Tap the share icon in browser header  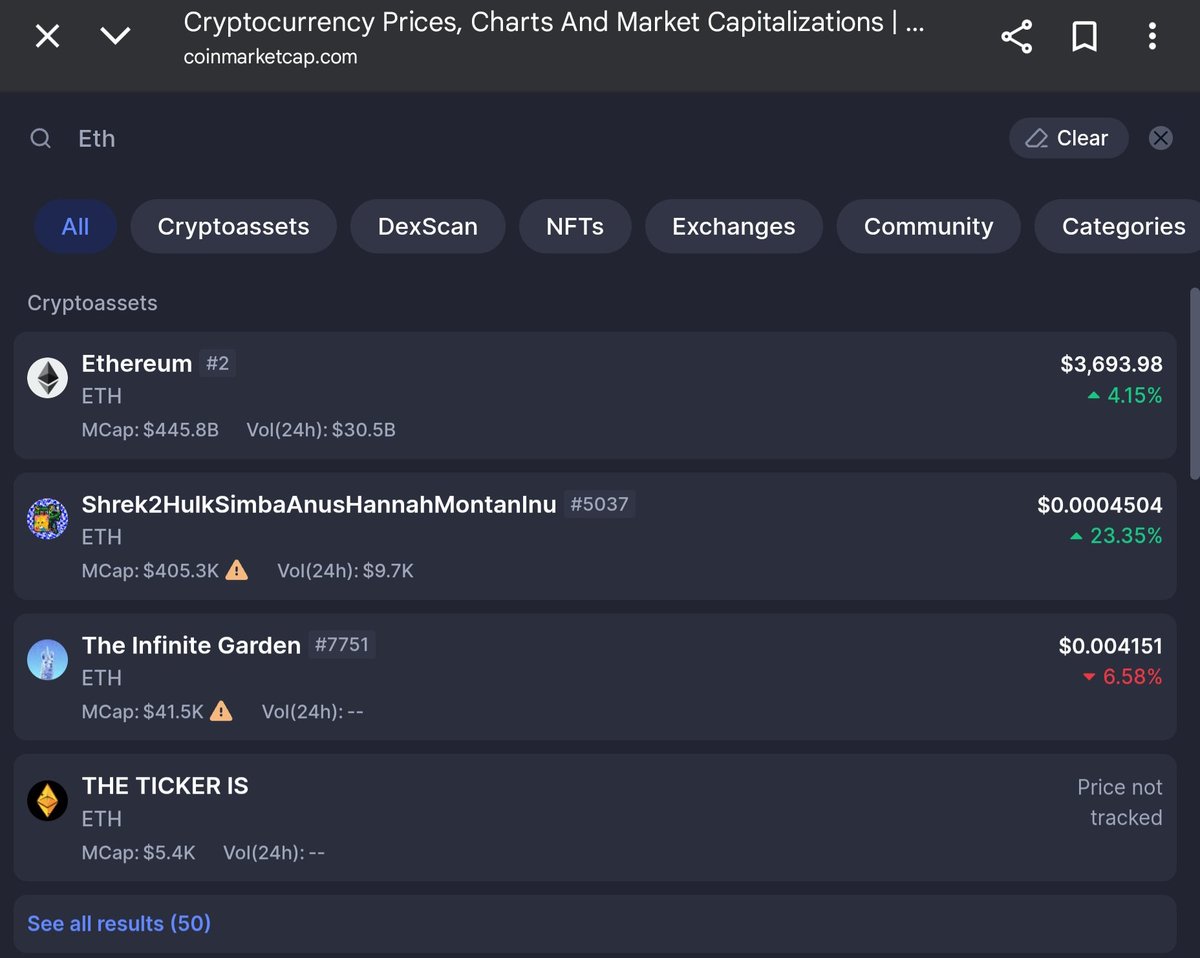tap(1016, 38)
